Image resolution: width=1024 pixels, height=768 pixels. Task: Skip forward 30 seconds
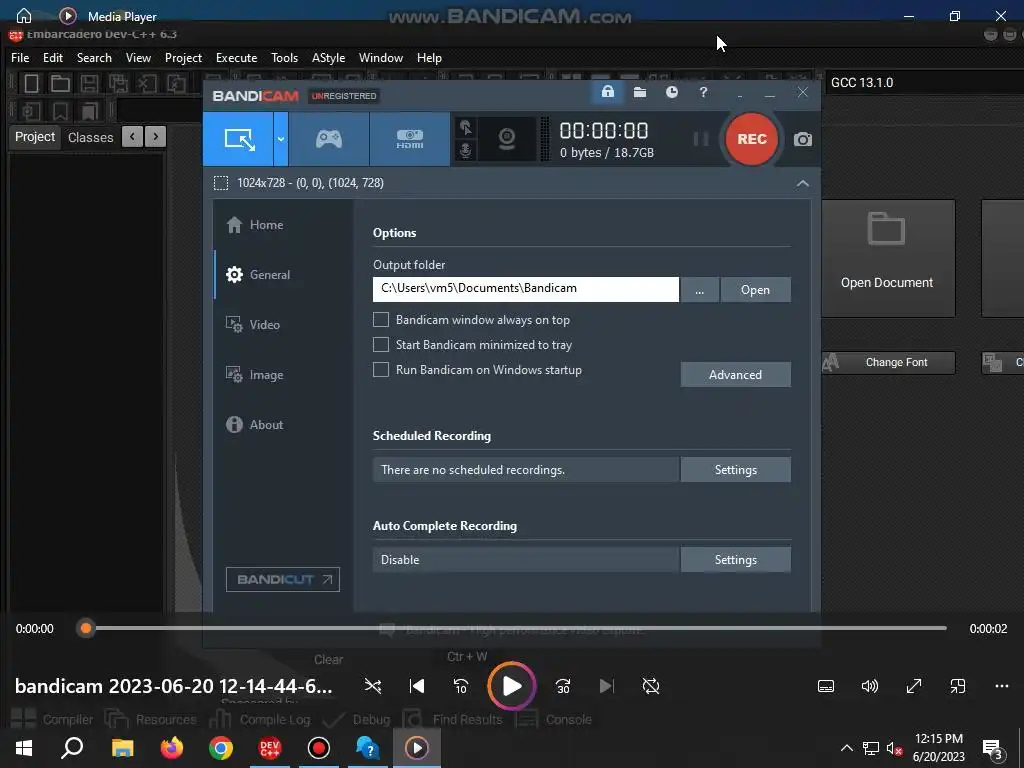click(x=563, y=686)
